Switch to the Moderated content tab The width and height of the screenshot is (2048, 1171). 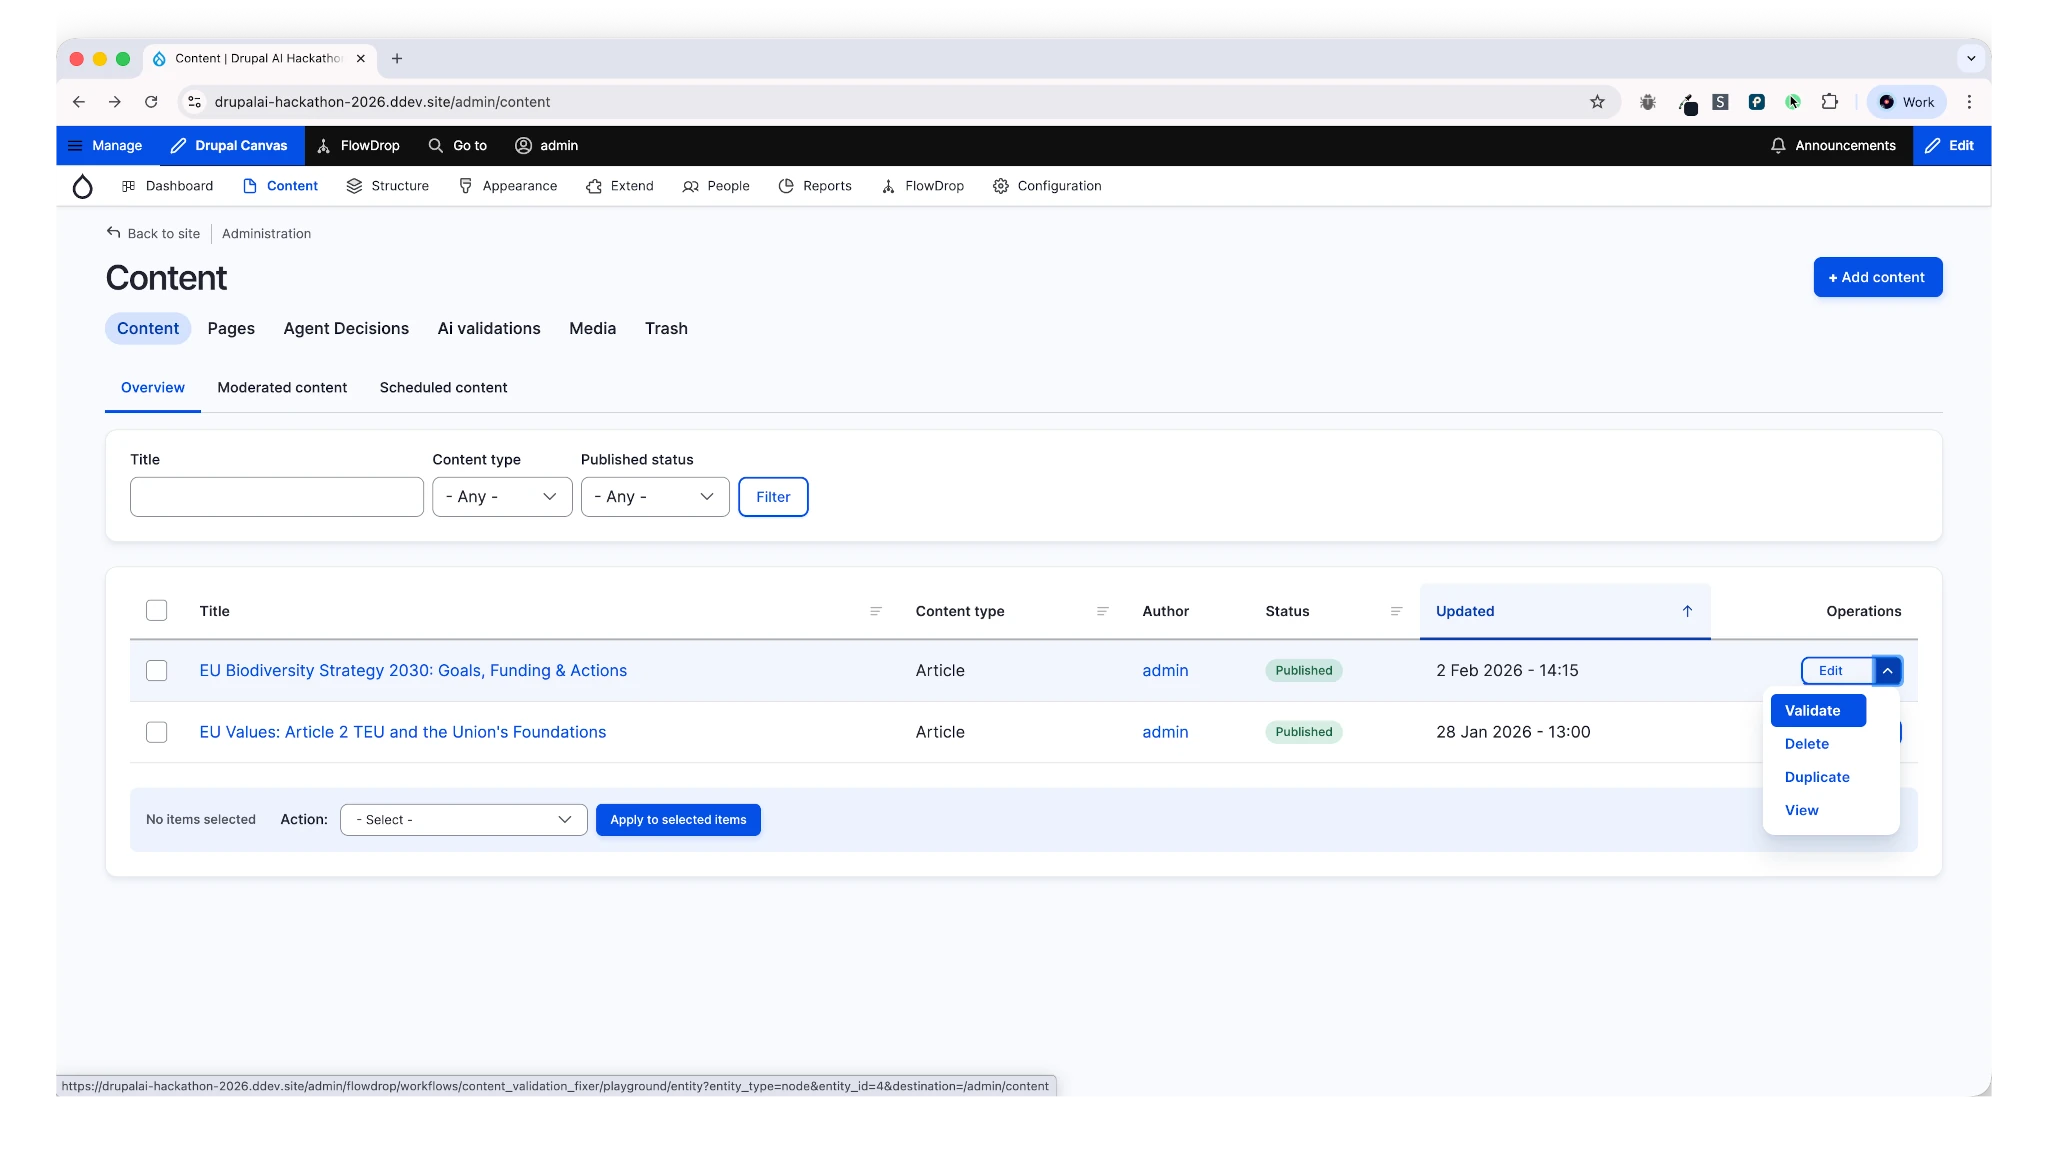tap(282, 388)
